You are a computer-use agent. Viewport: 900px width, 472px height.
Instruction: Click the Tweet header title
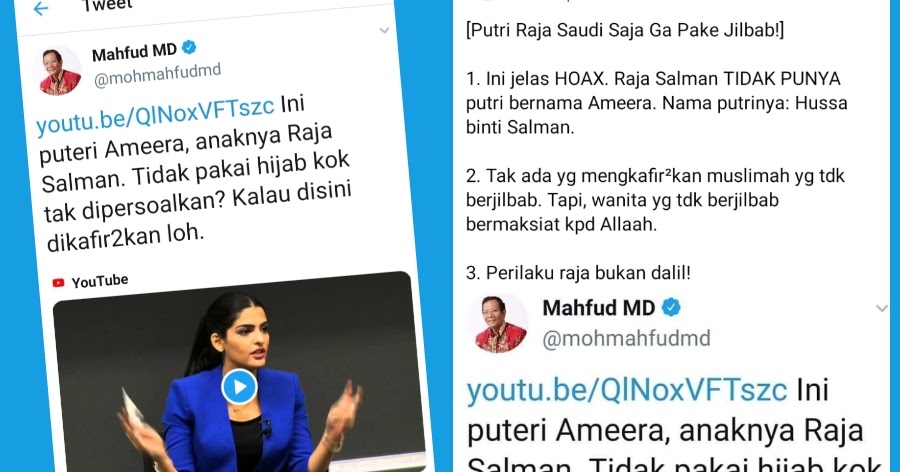107,5
